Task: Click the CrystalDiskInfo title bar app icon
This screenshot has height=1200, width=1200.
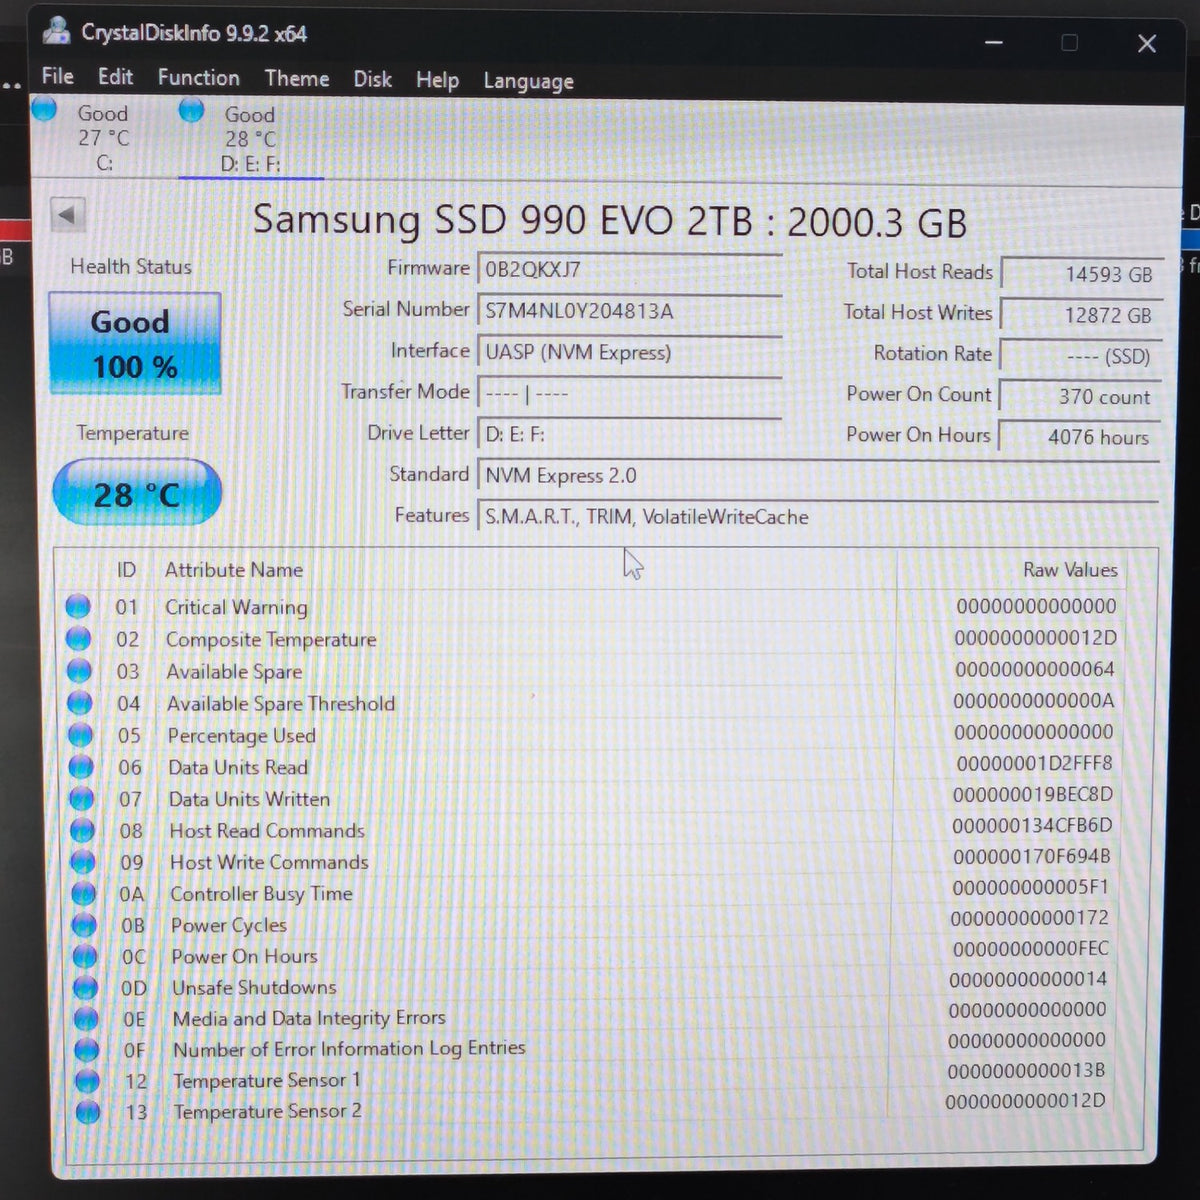Action: click(58, 31)
